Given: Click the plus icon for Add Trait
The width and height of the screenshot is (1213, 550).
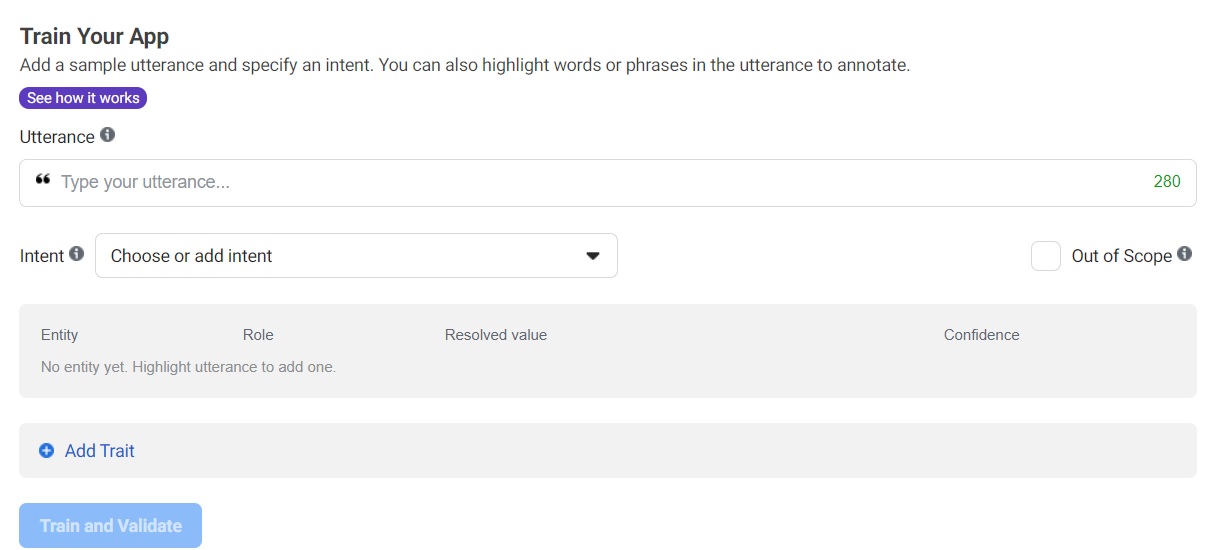Looking at the screenshot, I should pyautogui.click(x=46, y=451).
